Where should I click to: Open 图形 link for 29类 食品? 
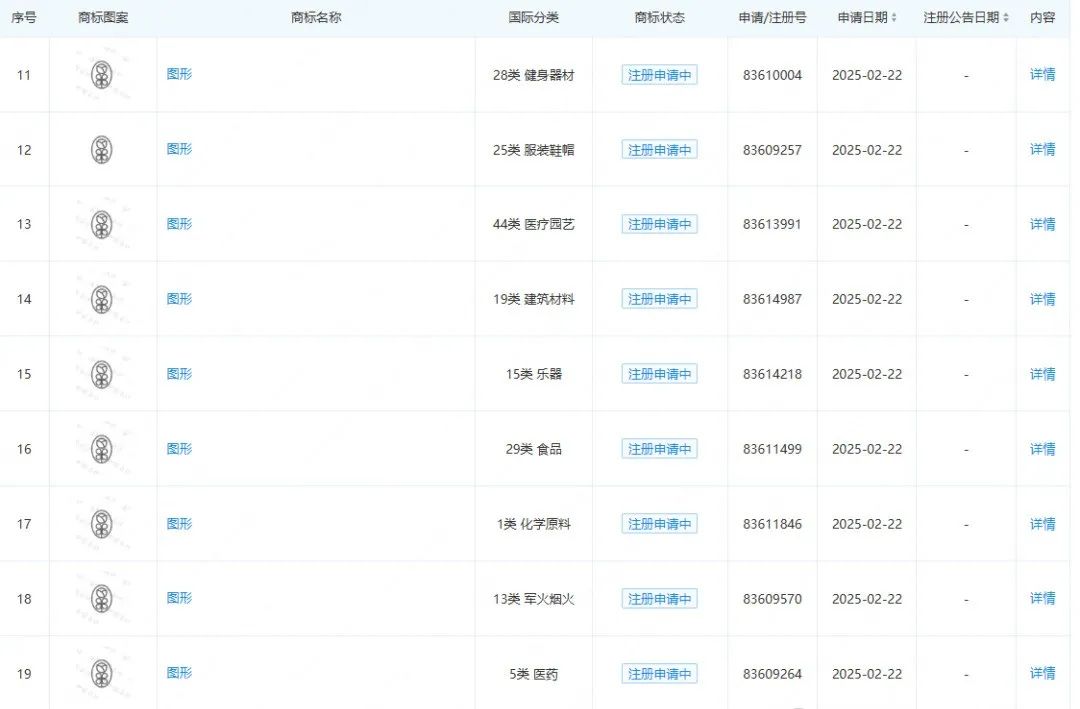[179, 449]
